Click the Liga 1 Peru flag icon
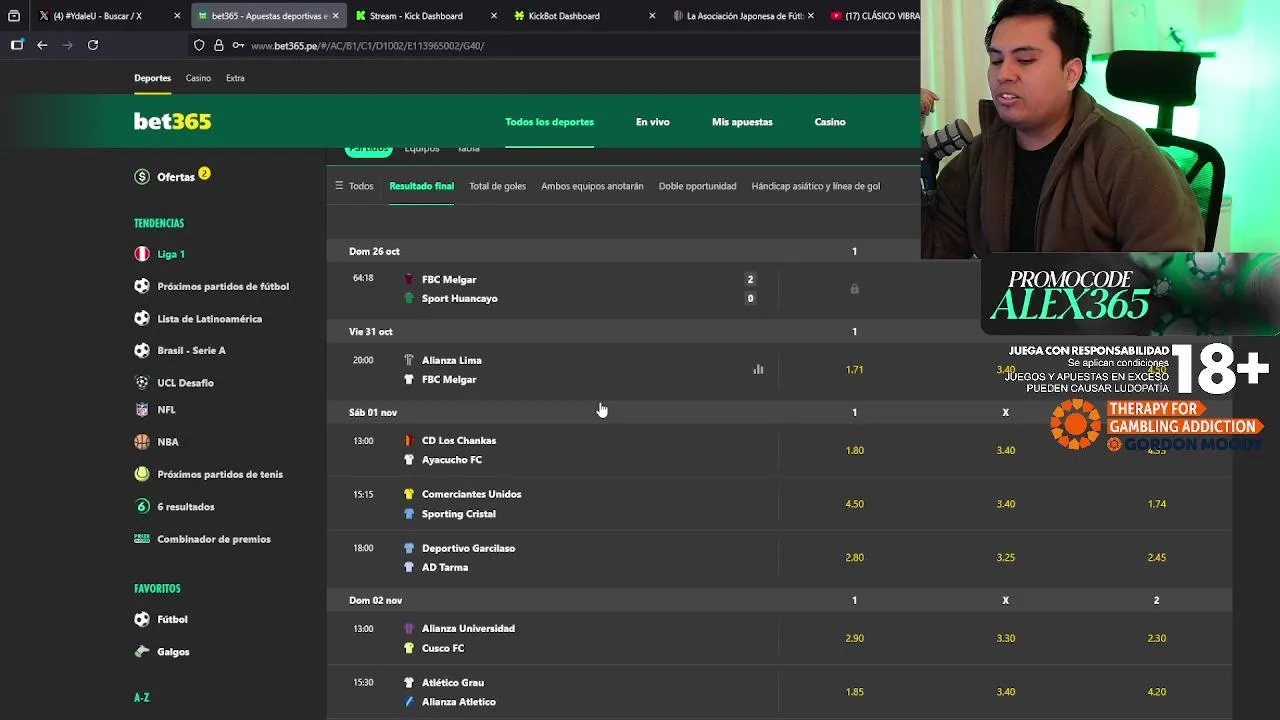Viewport: 1280px width, 720px height. [x=142, y=254]
